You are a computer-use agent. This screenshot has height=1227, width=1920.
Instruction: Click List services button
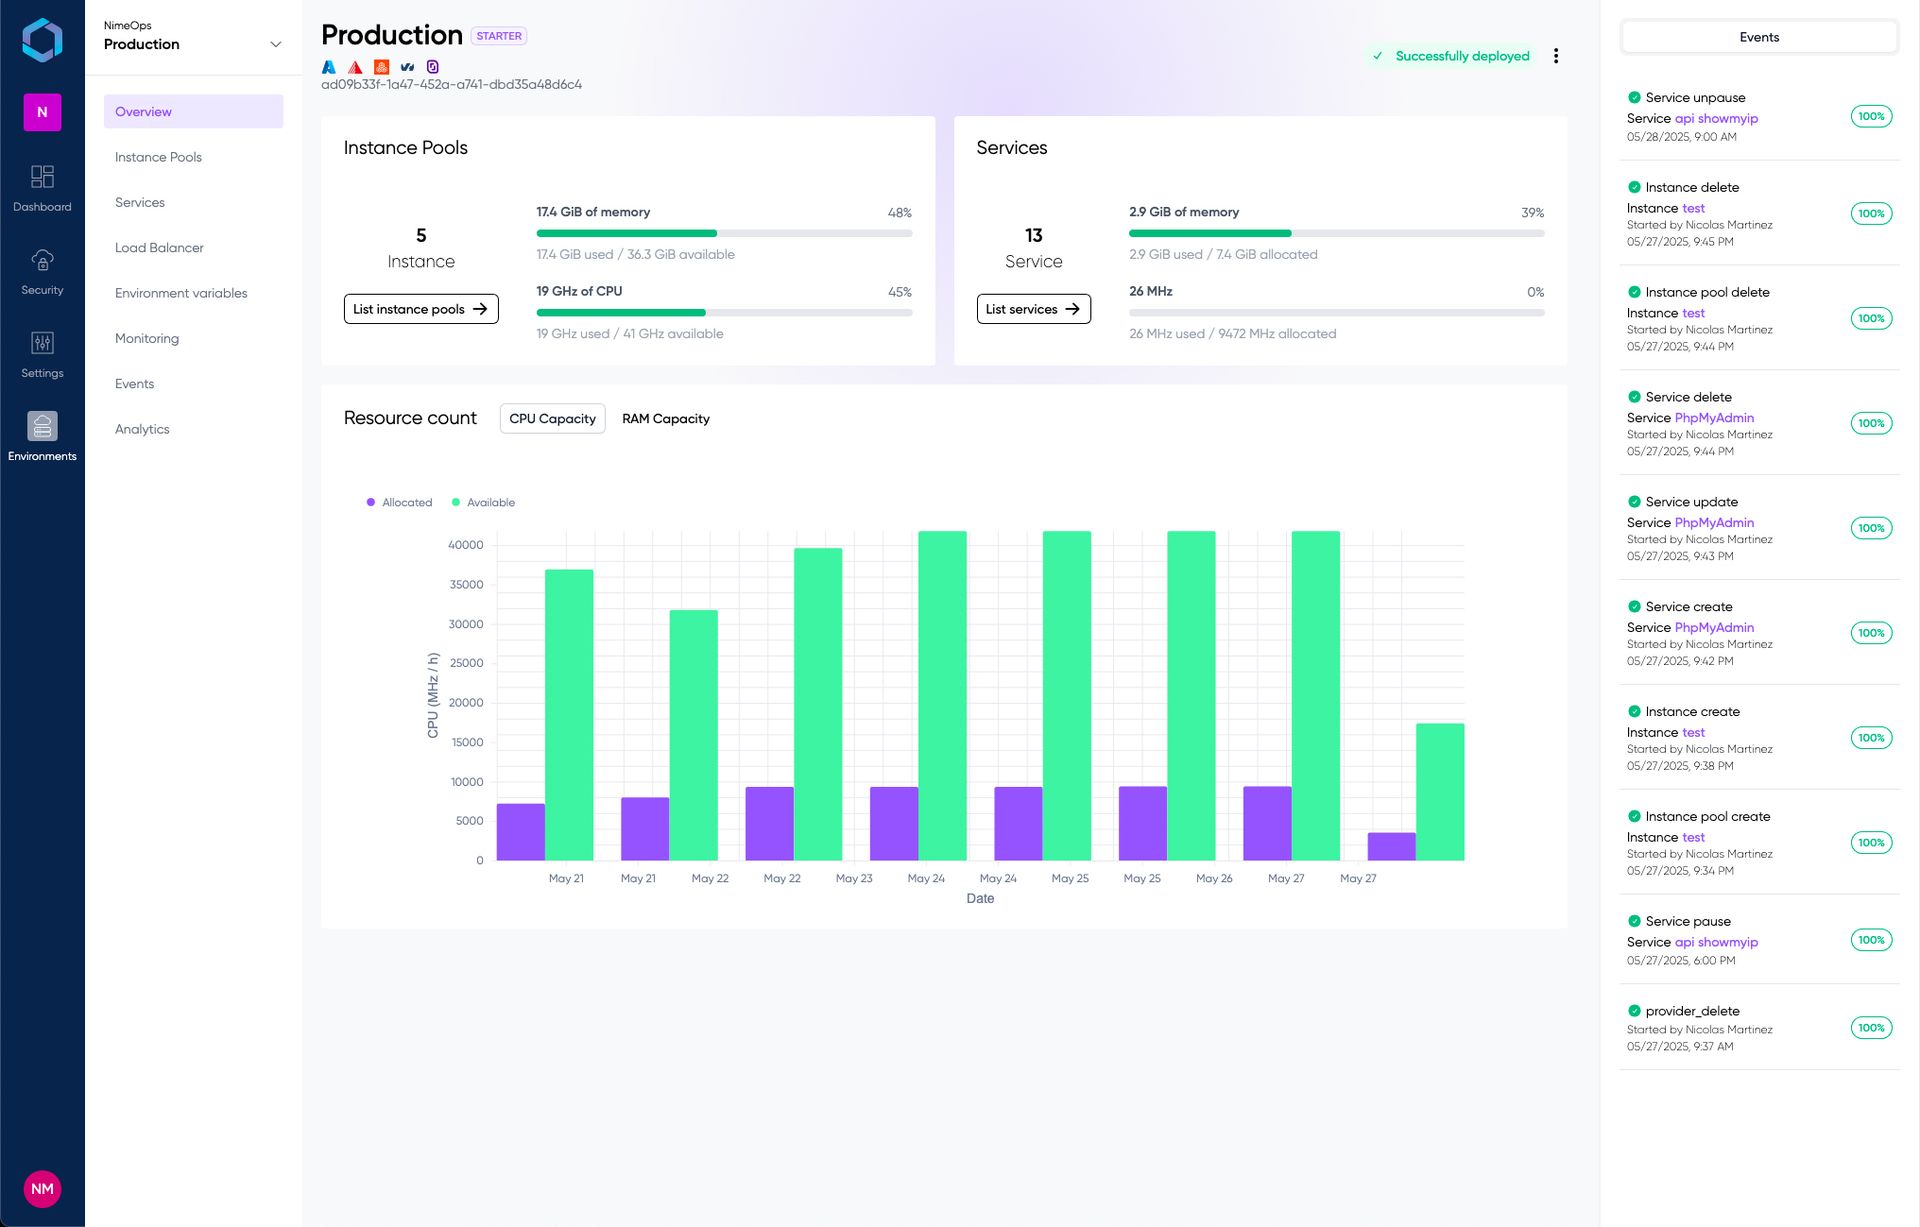pos(1033,309)
